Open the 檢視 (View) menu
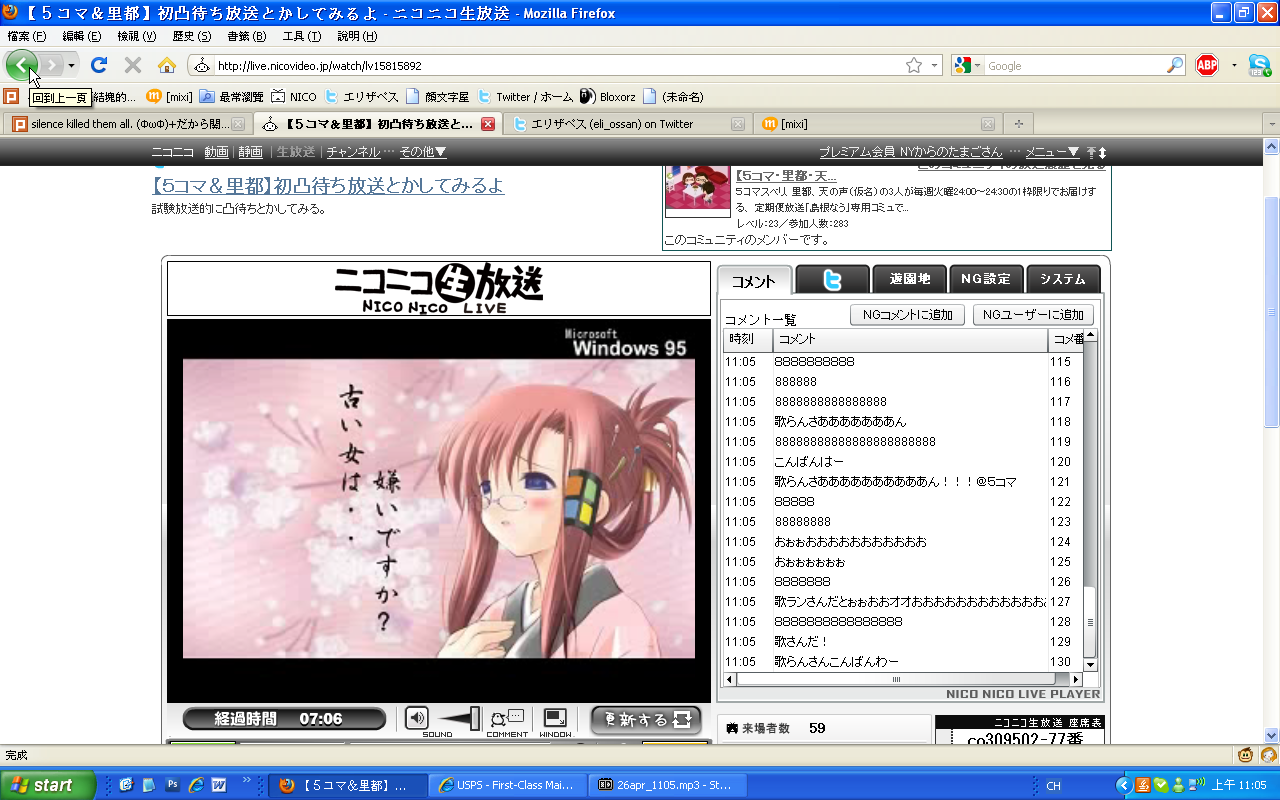This screenshot has width=1280, height=800. tap(137, 36)
